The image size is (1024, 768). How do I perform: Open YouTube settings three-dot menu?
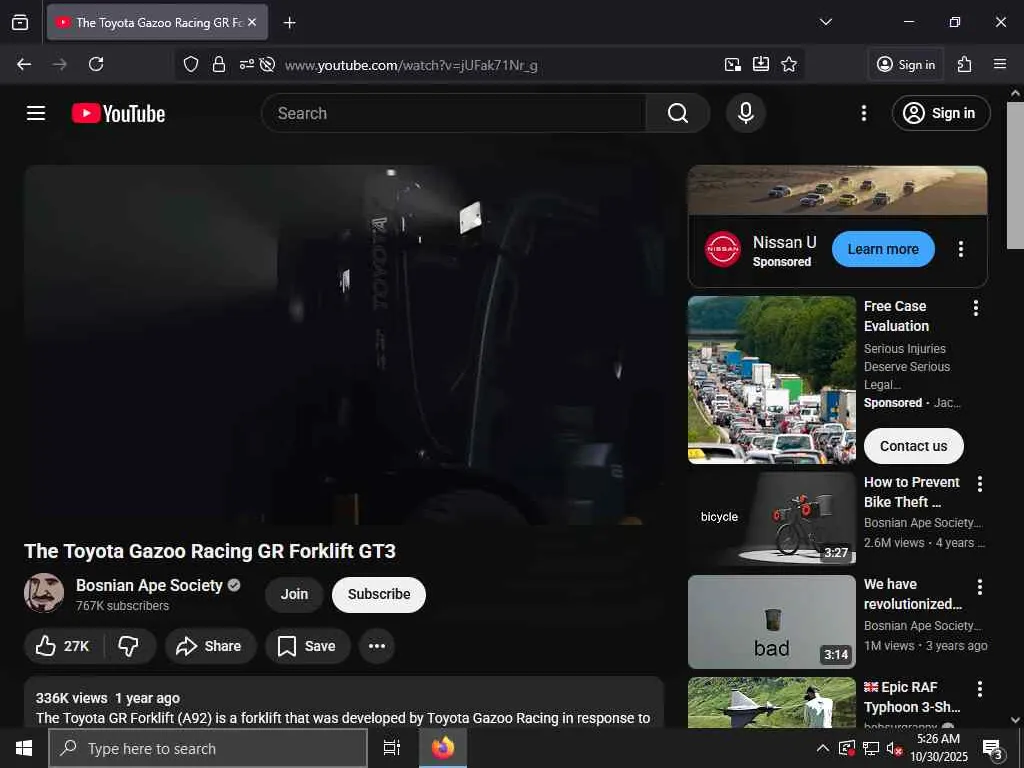point(863,113)
